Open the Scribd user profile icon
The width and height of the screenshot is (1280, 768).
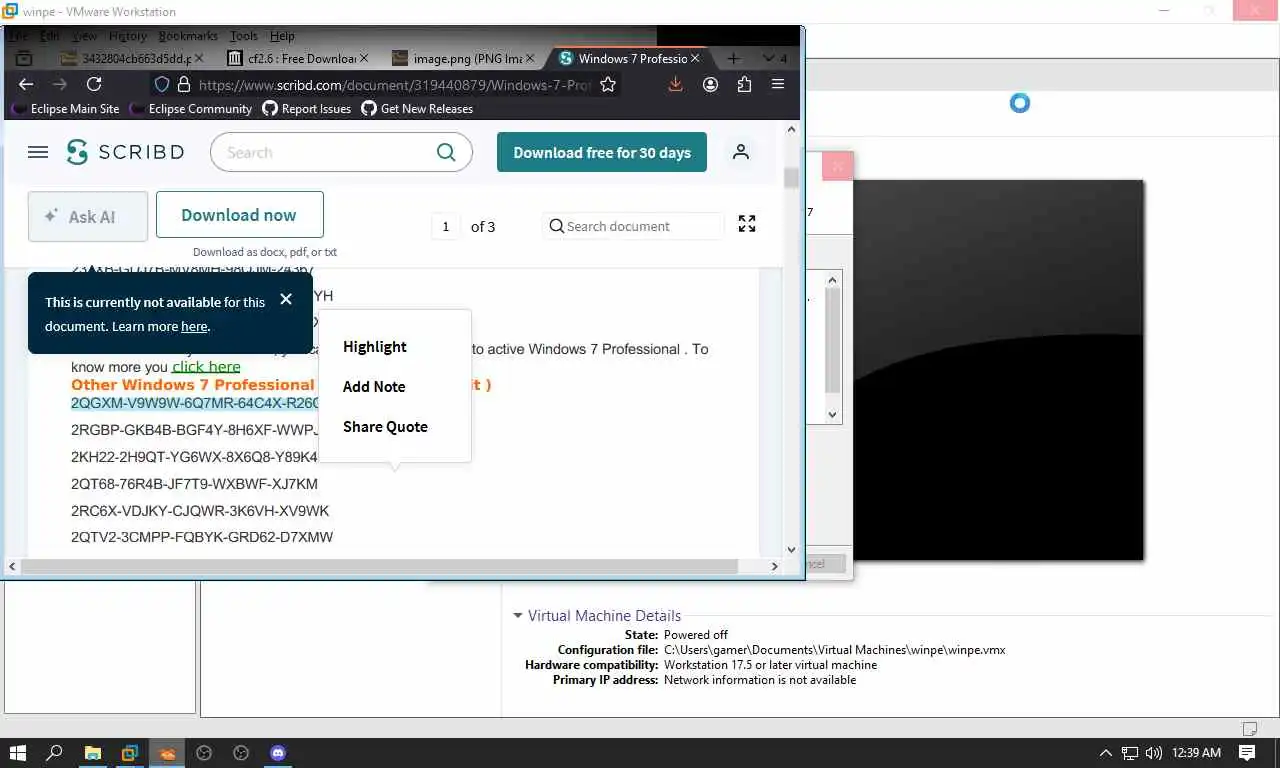pyautogui.click(x=741, y=152)
